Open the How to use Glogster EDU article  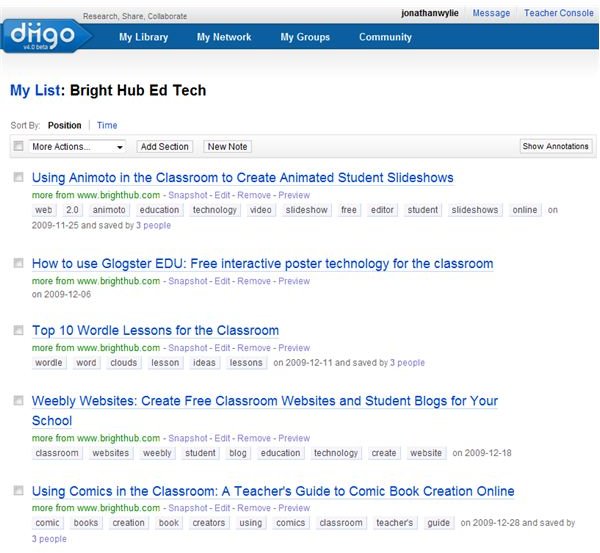(x=262, y=264)
